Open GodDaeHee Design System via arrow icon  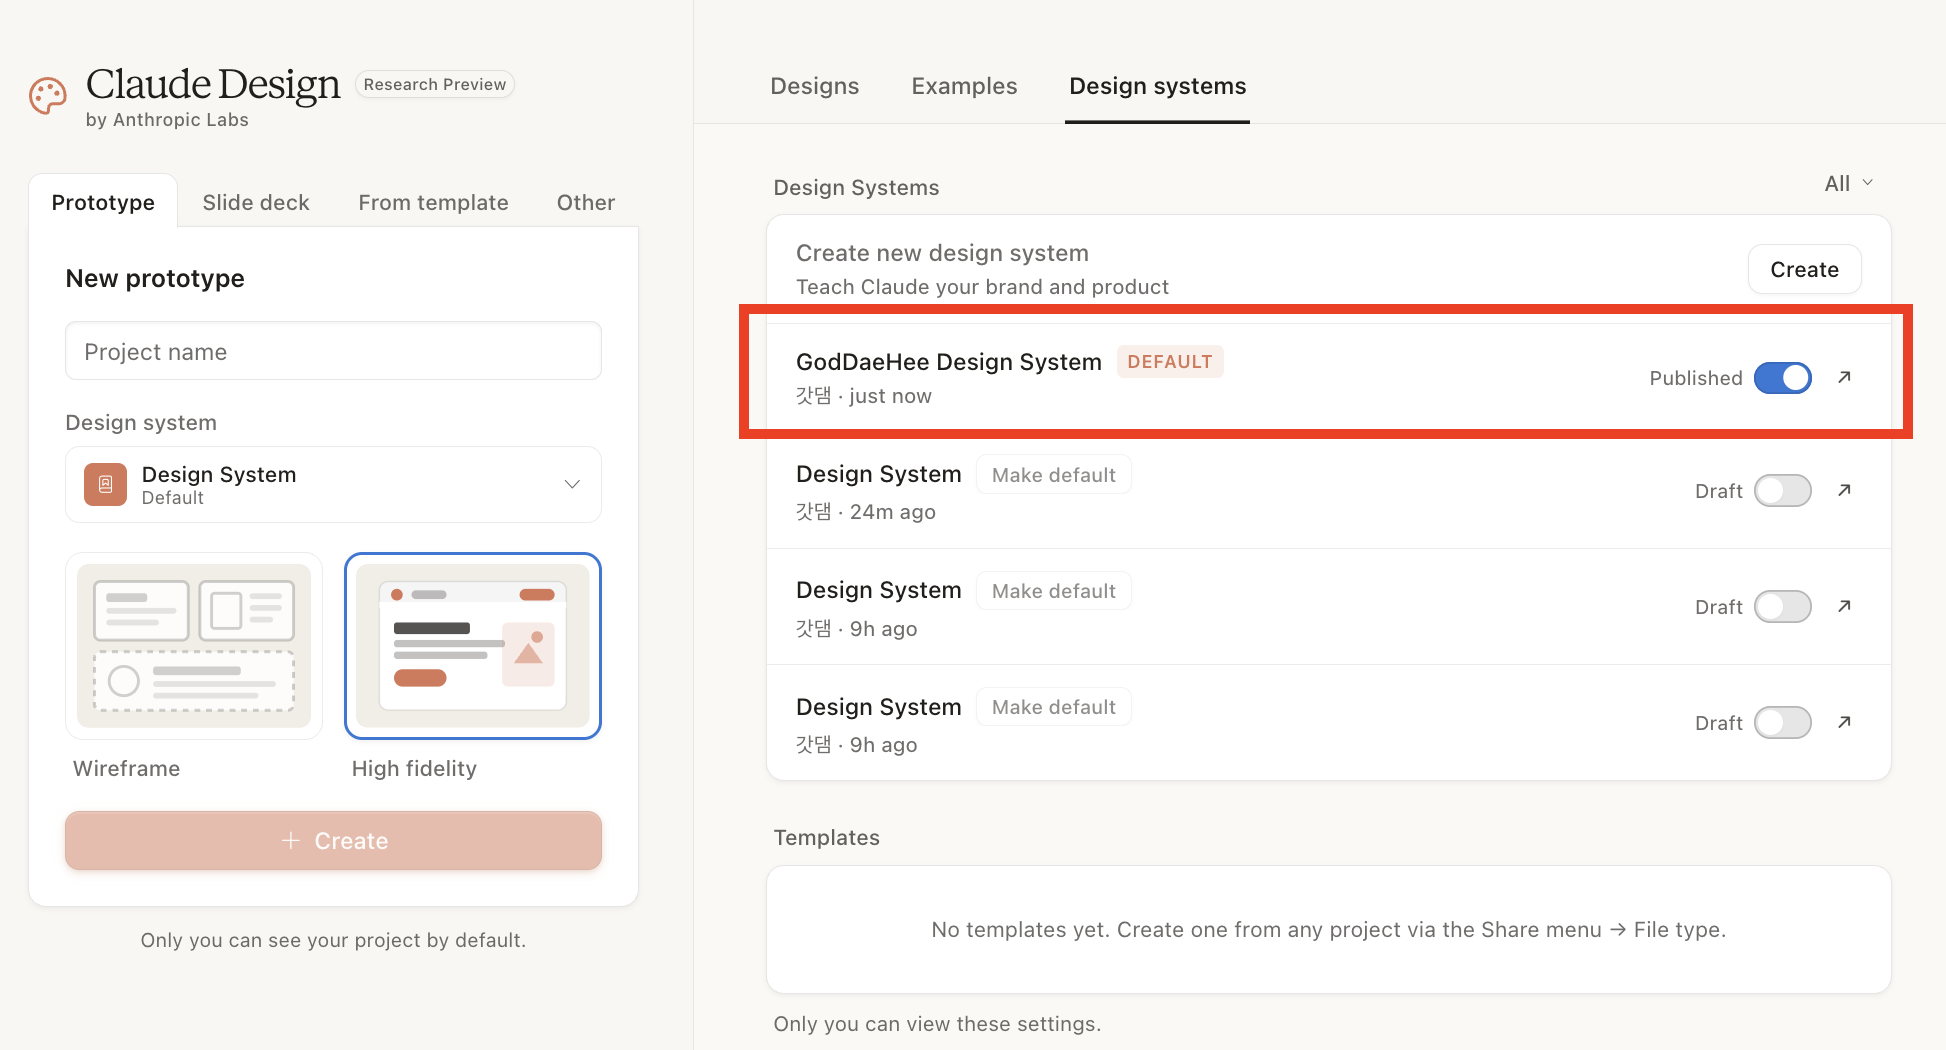[x=1845, y=377]
